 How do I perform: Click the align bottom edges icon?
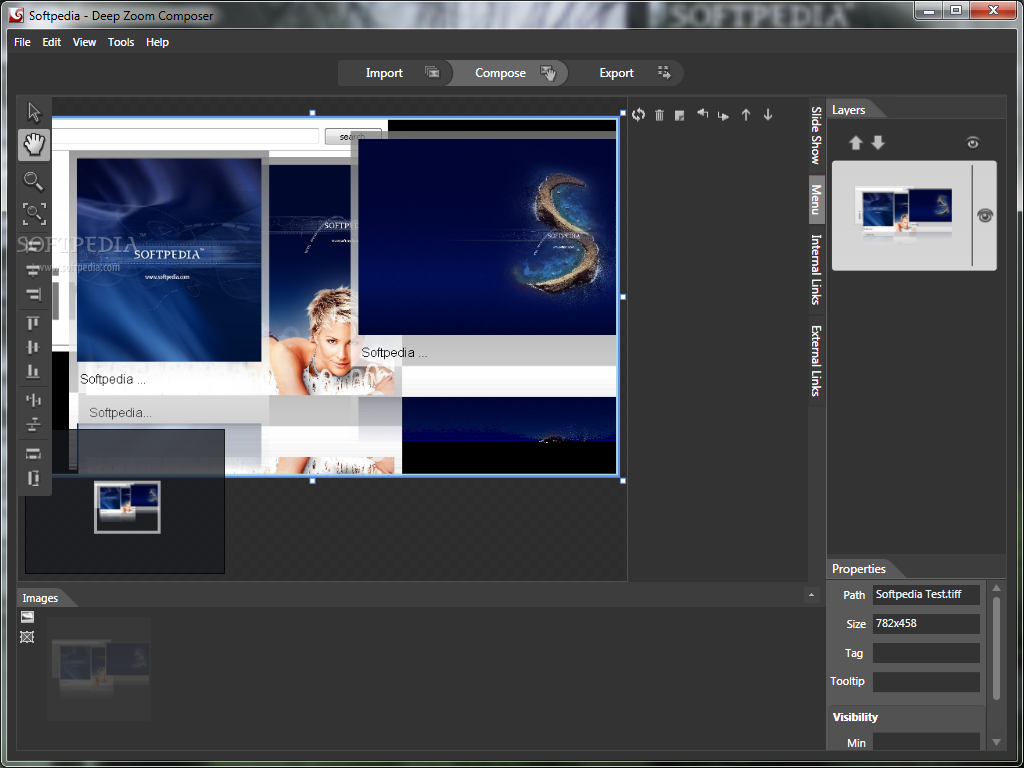tap(33, 372)
